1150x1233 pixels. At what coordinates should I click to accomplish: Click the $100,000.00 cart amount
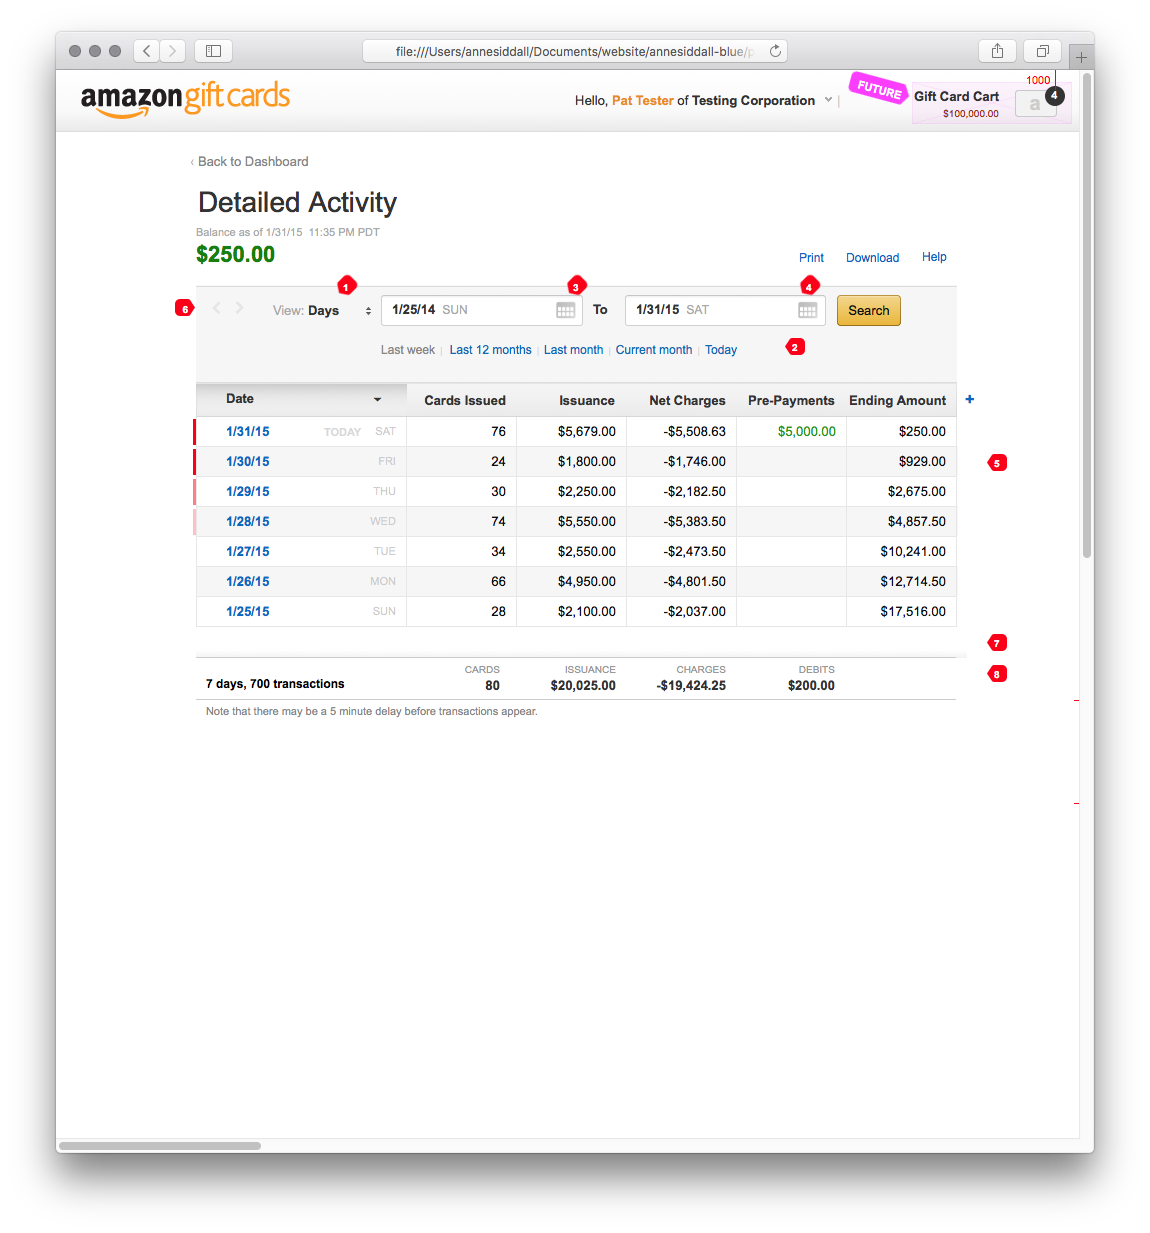tap(970, 113)
